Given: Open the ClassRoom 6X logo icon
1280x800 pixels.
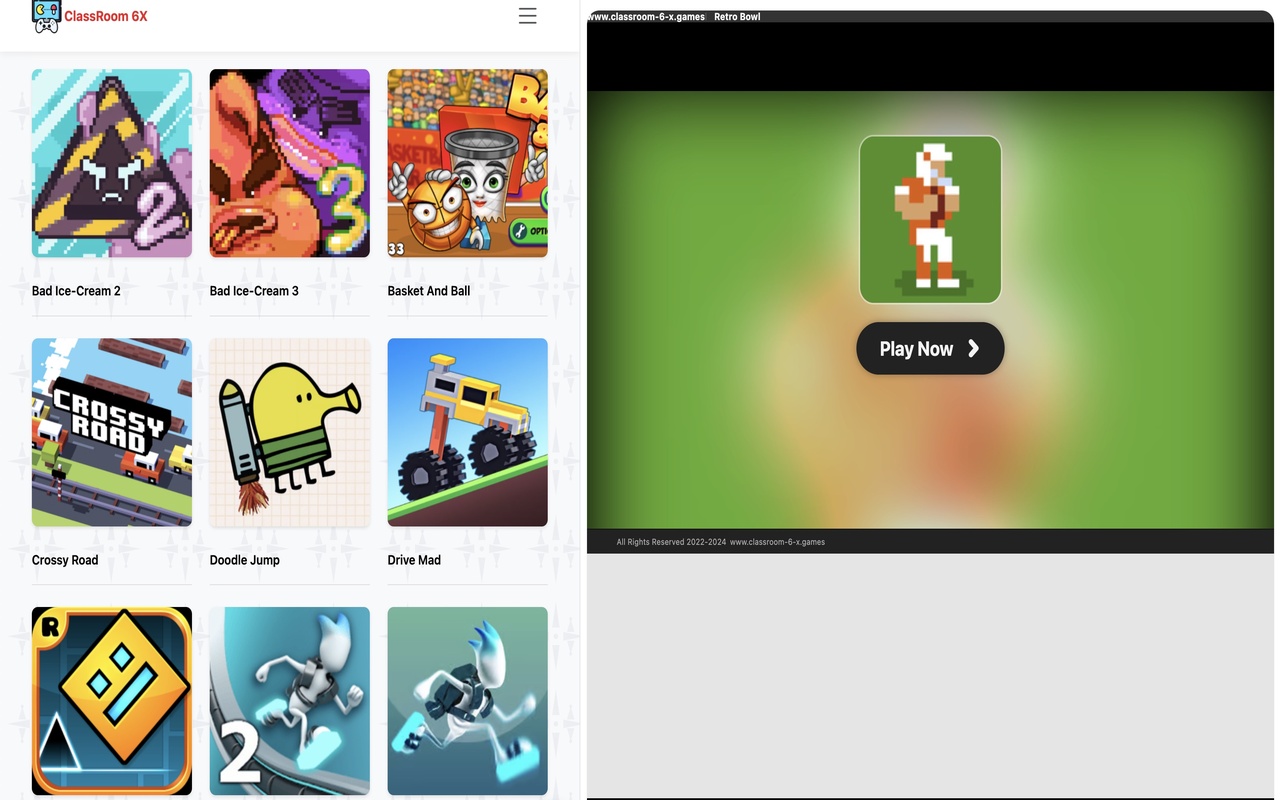Looking at the screenshot, I should (x=46, y=16).
